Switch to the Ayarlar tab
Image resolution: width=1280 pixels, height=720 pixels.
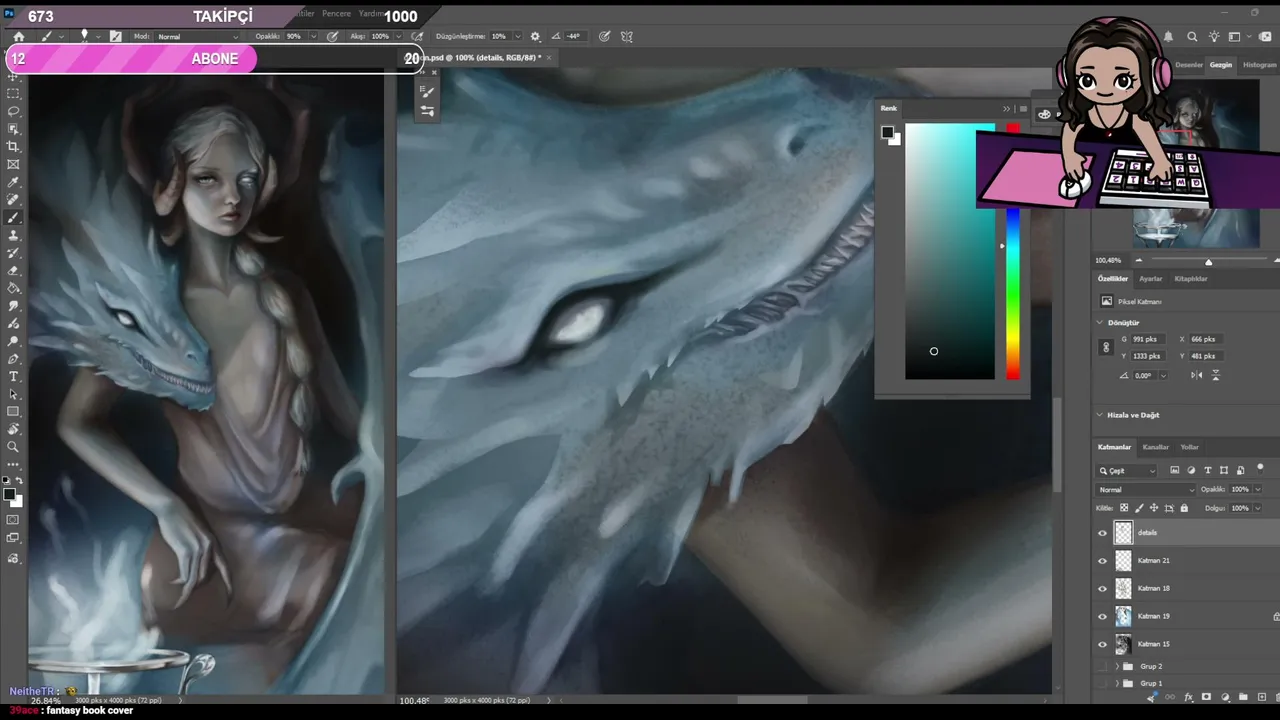[1151, 279]
